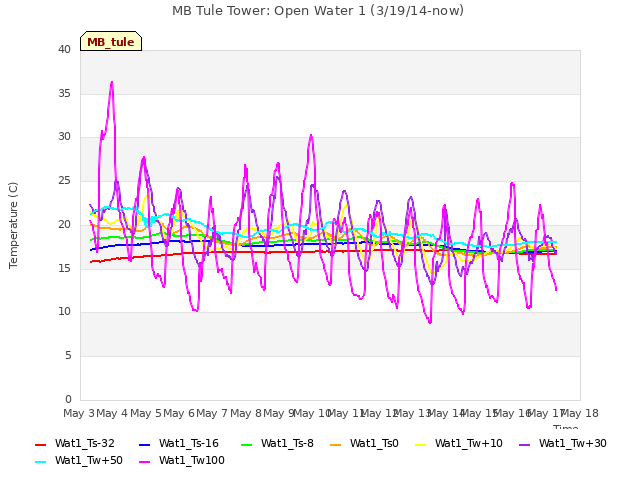
Task: Toggle the Wat1_Tw+10 legend entry
Action: point(459,443)
